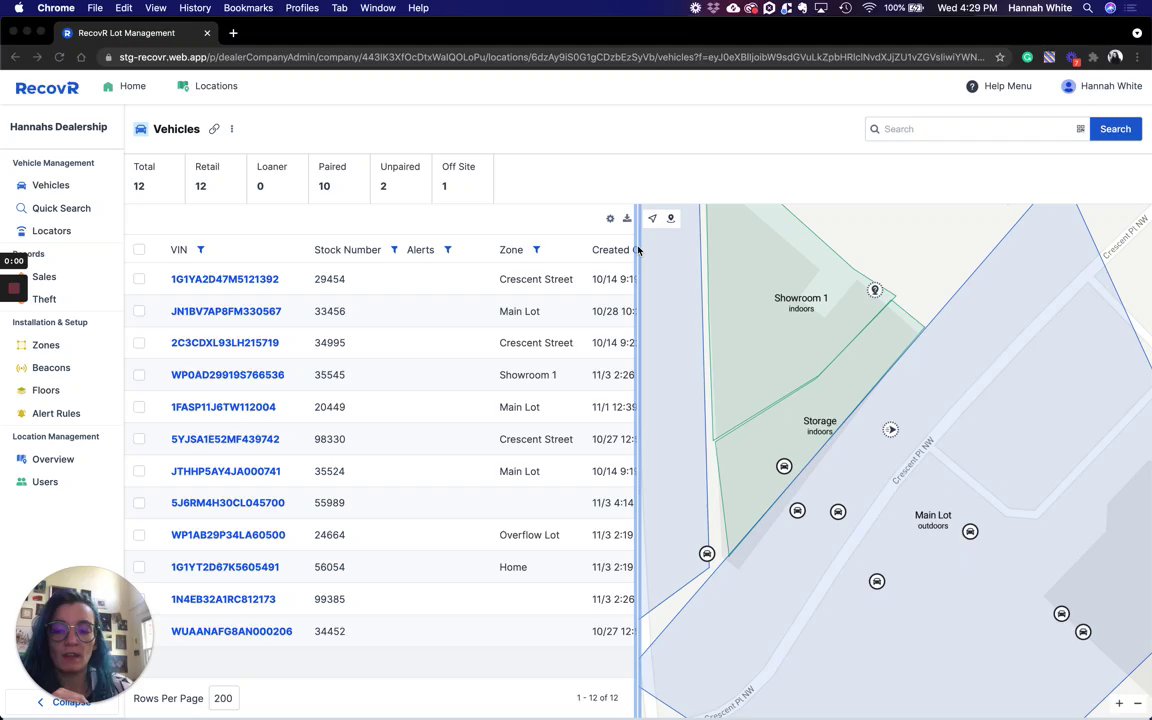Open Vehicles in the sidebar
Screen dimensions: 1152x720
click(50, 185)
